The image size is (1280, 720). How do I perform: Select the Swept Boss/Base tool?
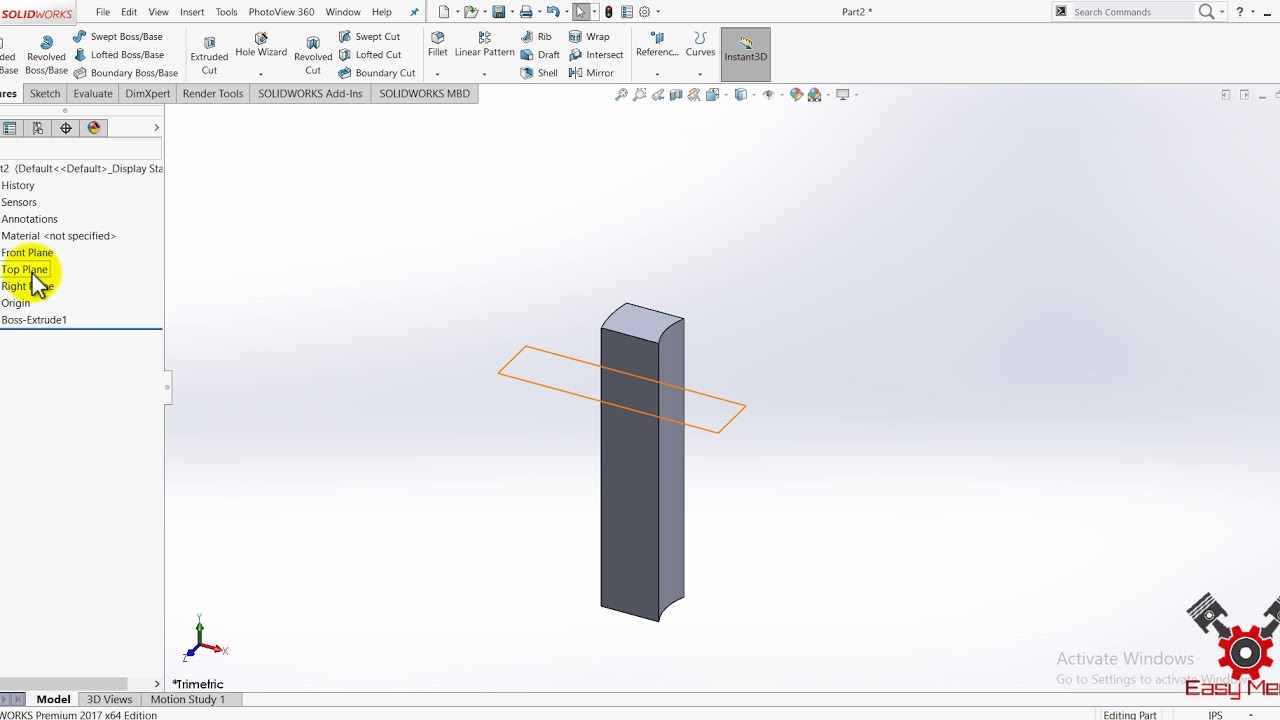click(x=118, y=36)
